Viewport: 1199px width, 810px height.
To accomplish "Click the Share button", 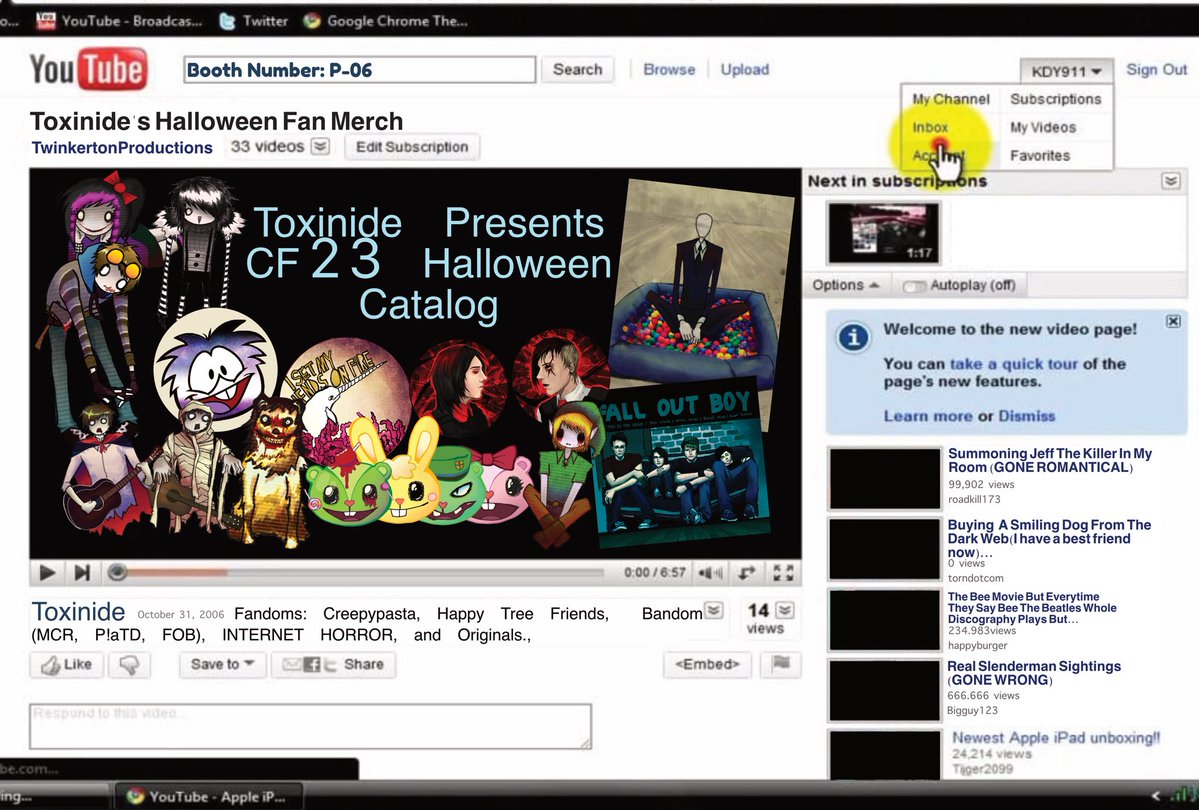I will [x=333, y=665].
